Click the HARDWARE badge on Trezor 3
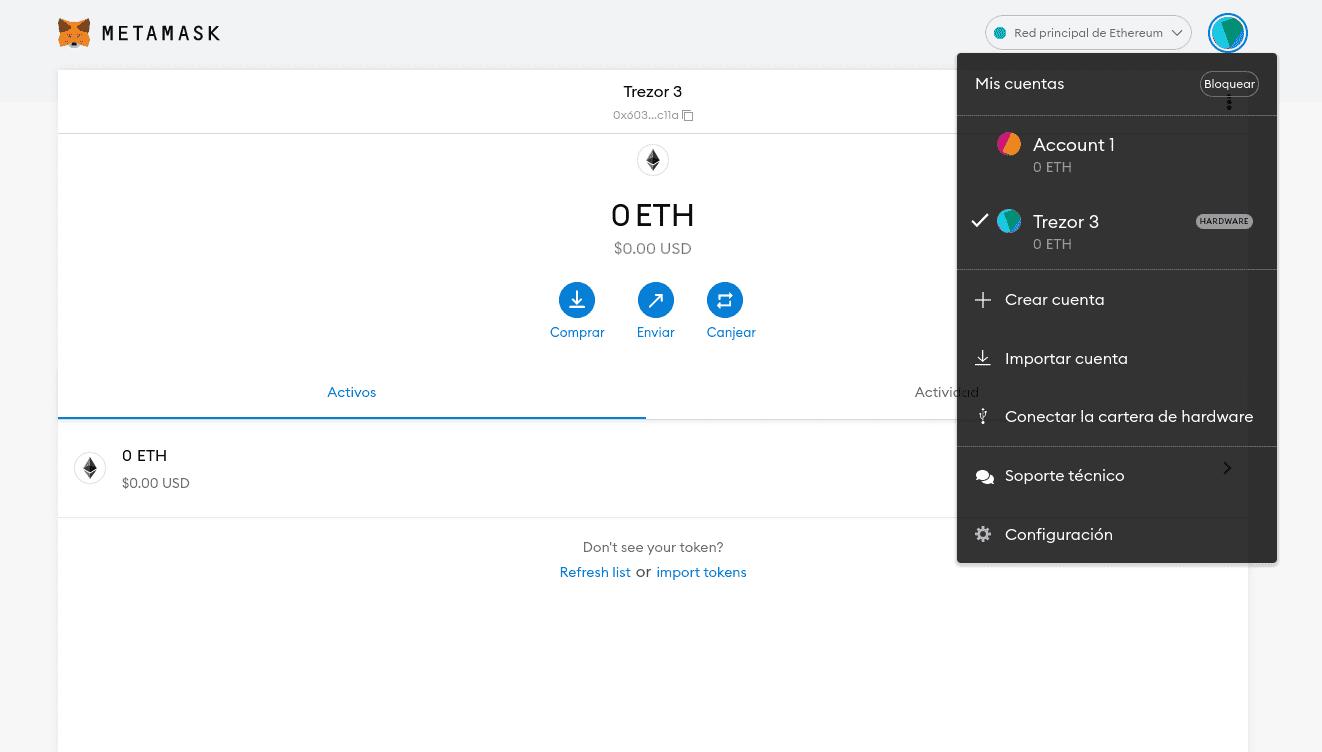1322x752 pixels. [x=1224, y=221]
